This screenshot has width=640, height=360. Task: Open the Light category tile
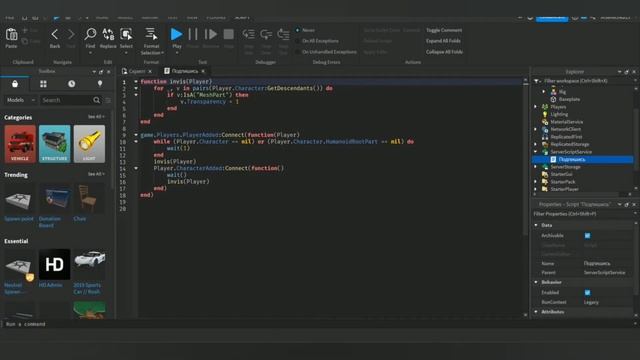[89, 144]
